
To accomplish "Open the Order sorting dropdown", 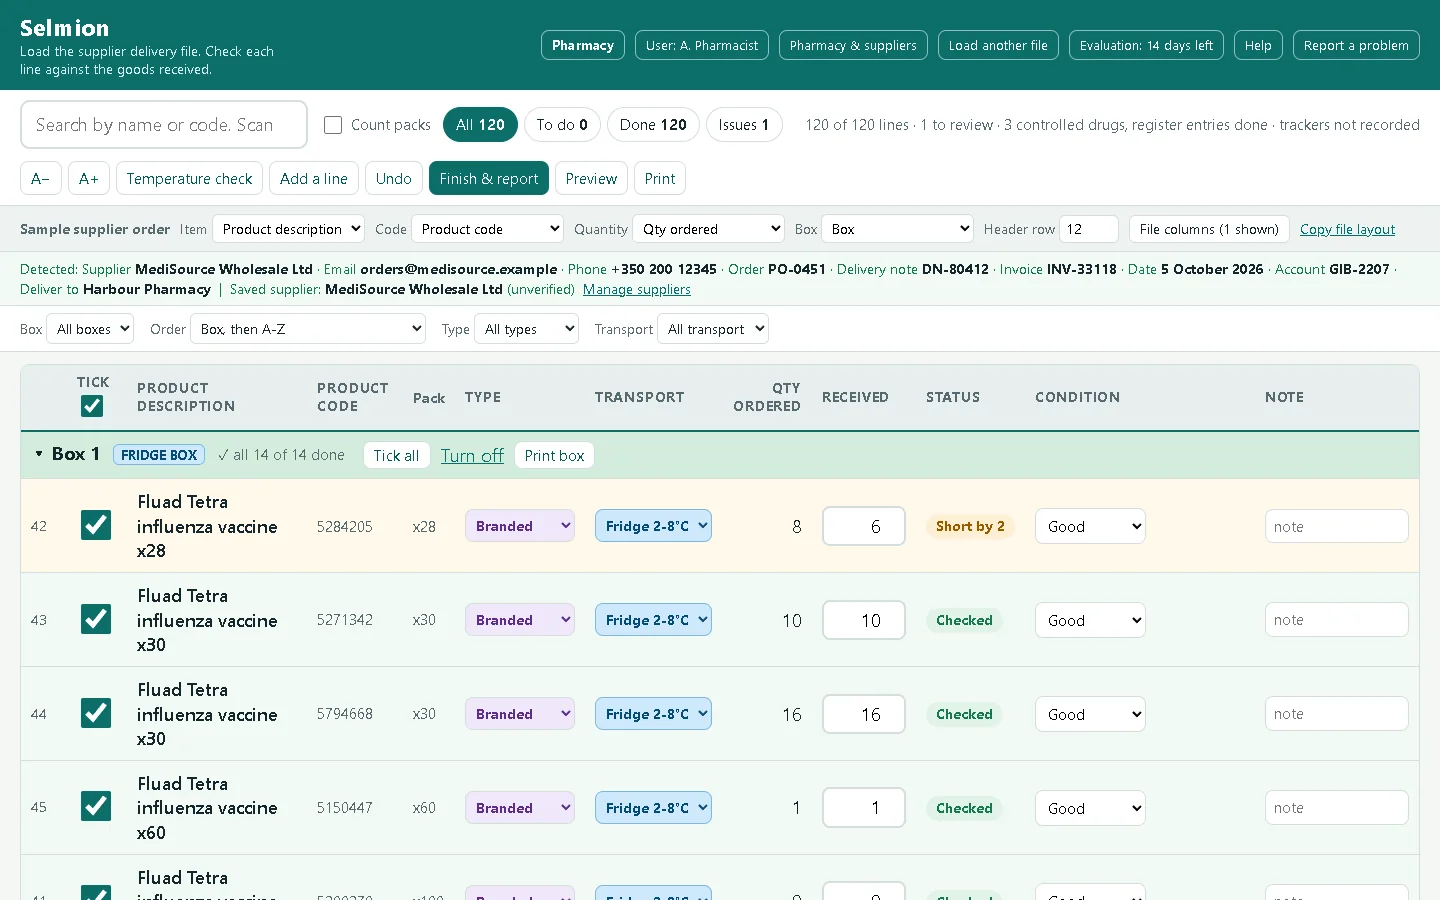I will (308, 329).
